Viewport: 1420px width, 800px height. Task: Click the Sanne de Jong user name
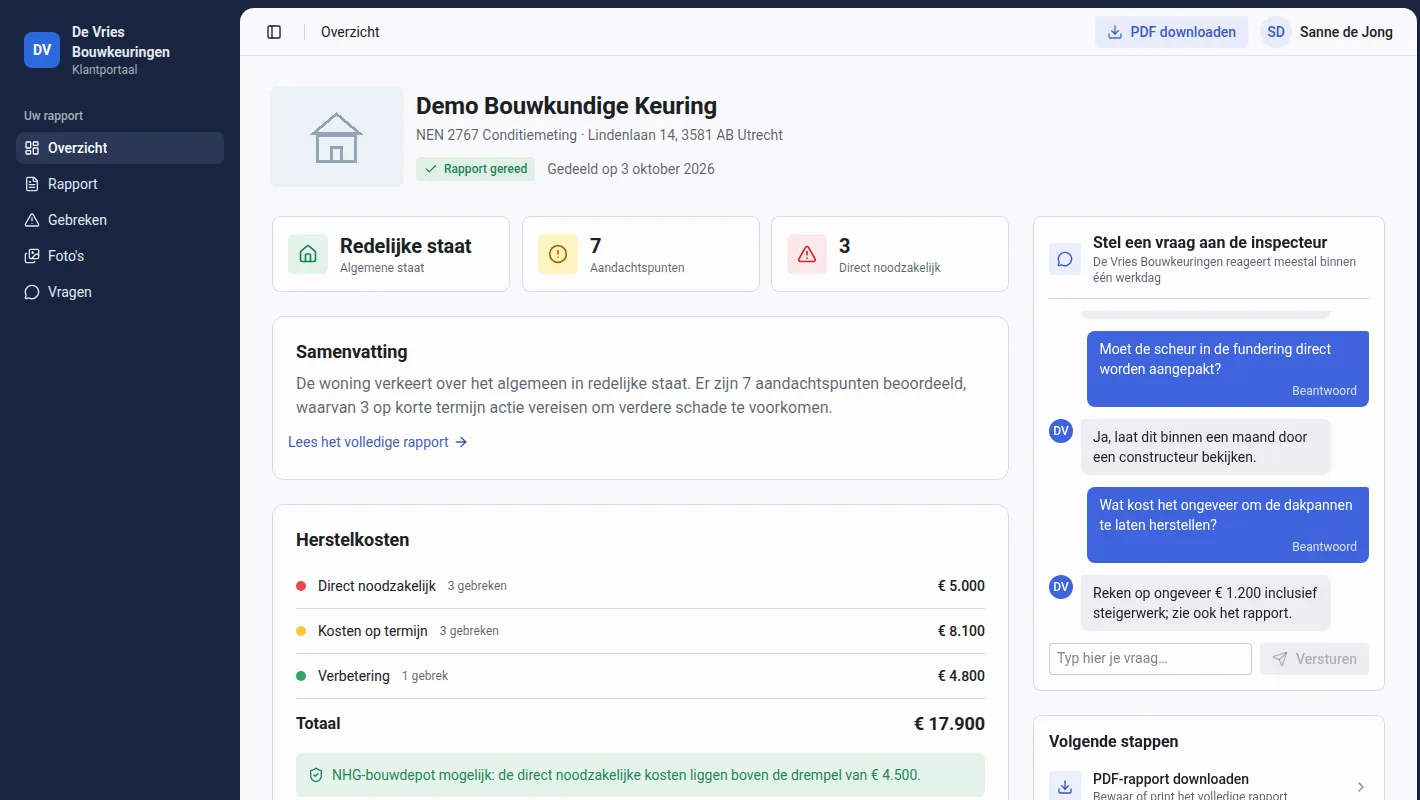coord(1346,32)
